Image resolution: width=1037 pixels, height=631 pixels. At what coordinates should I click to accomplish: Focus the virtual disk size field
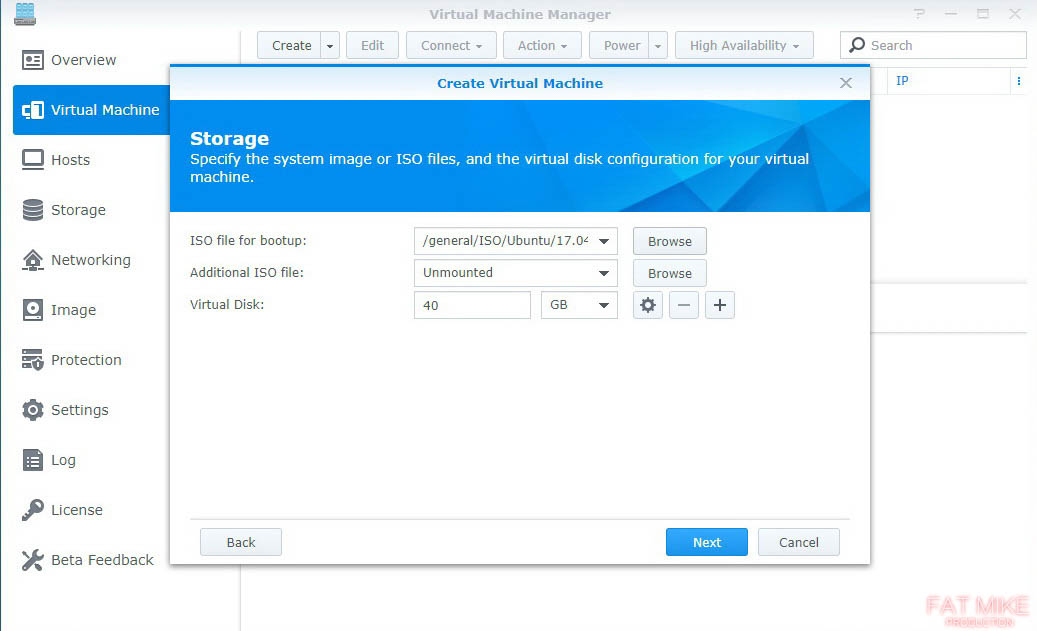coord(472,305)
